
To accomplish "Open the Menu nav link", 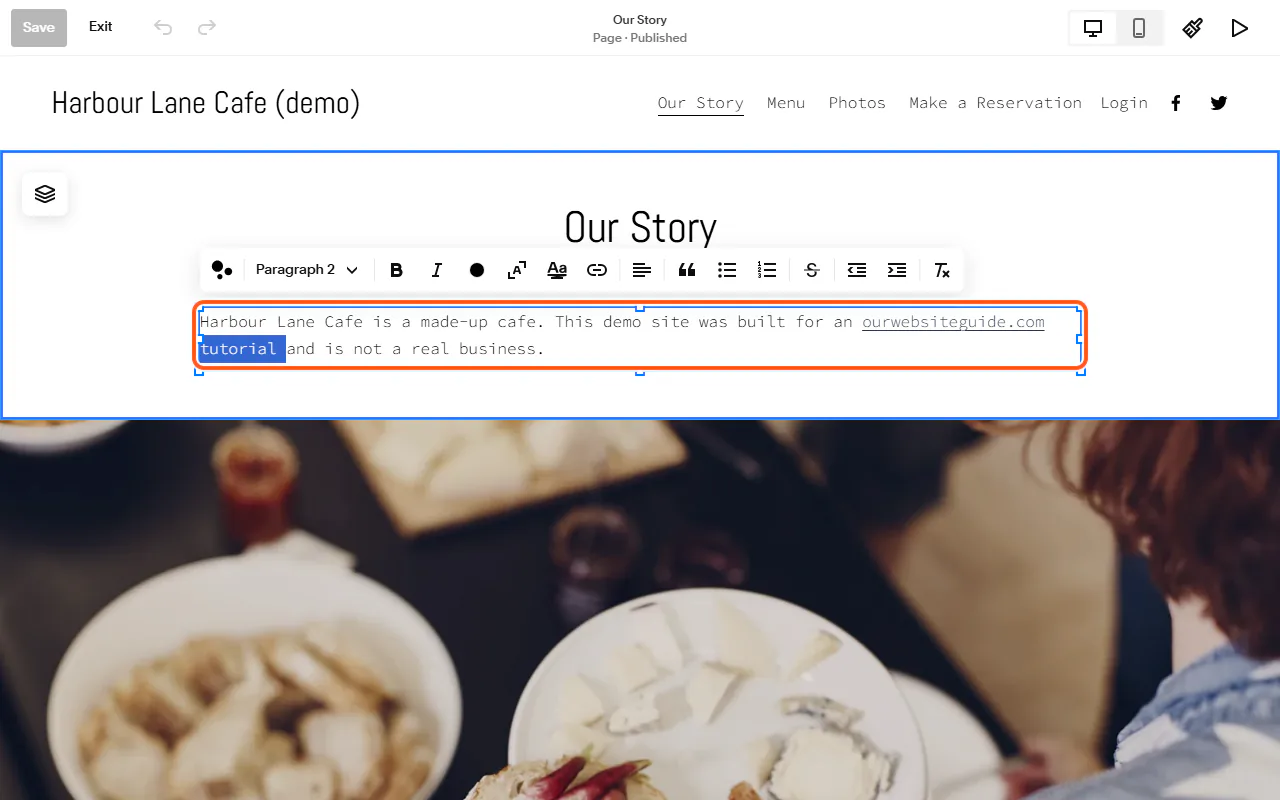I will 786,103.
